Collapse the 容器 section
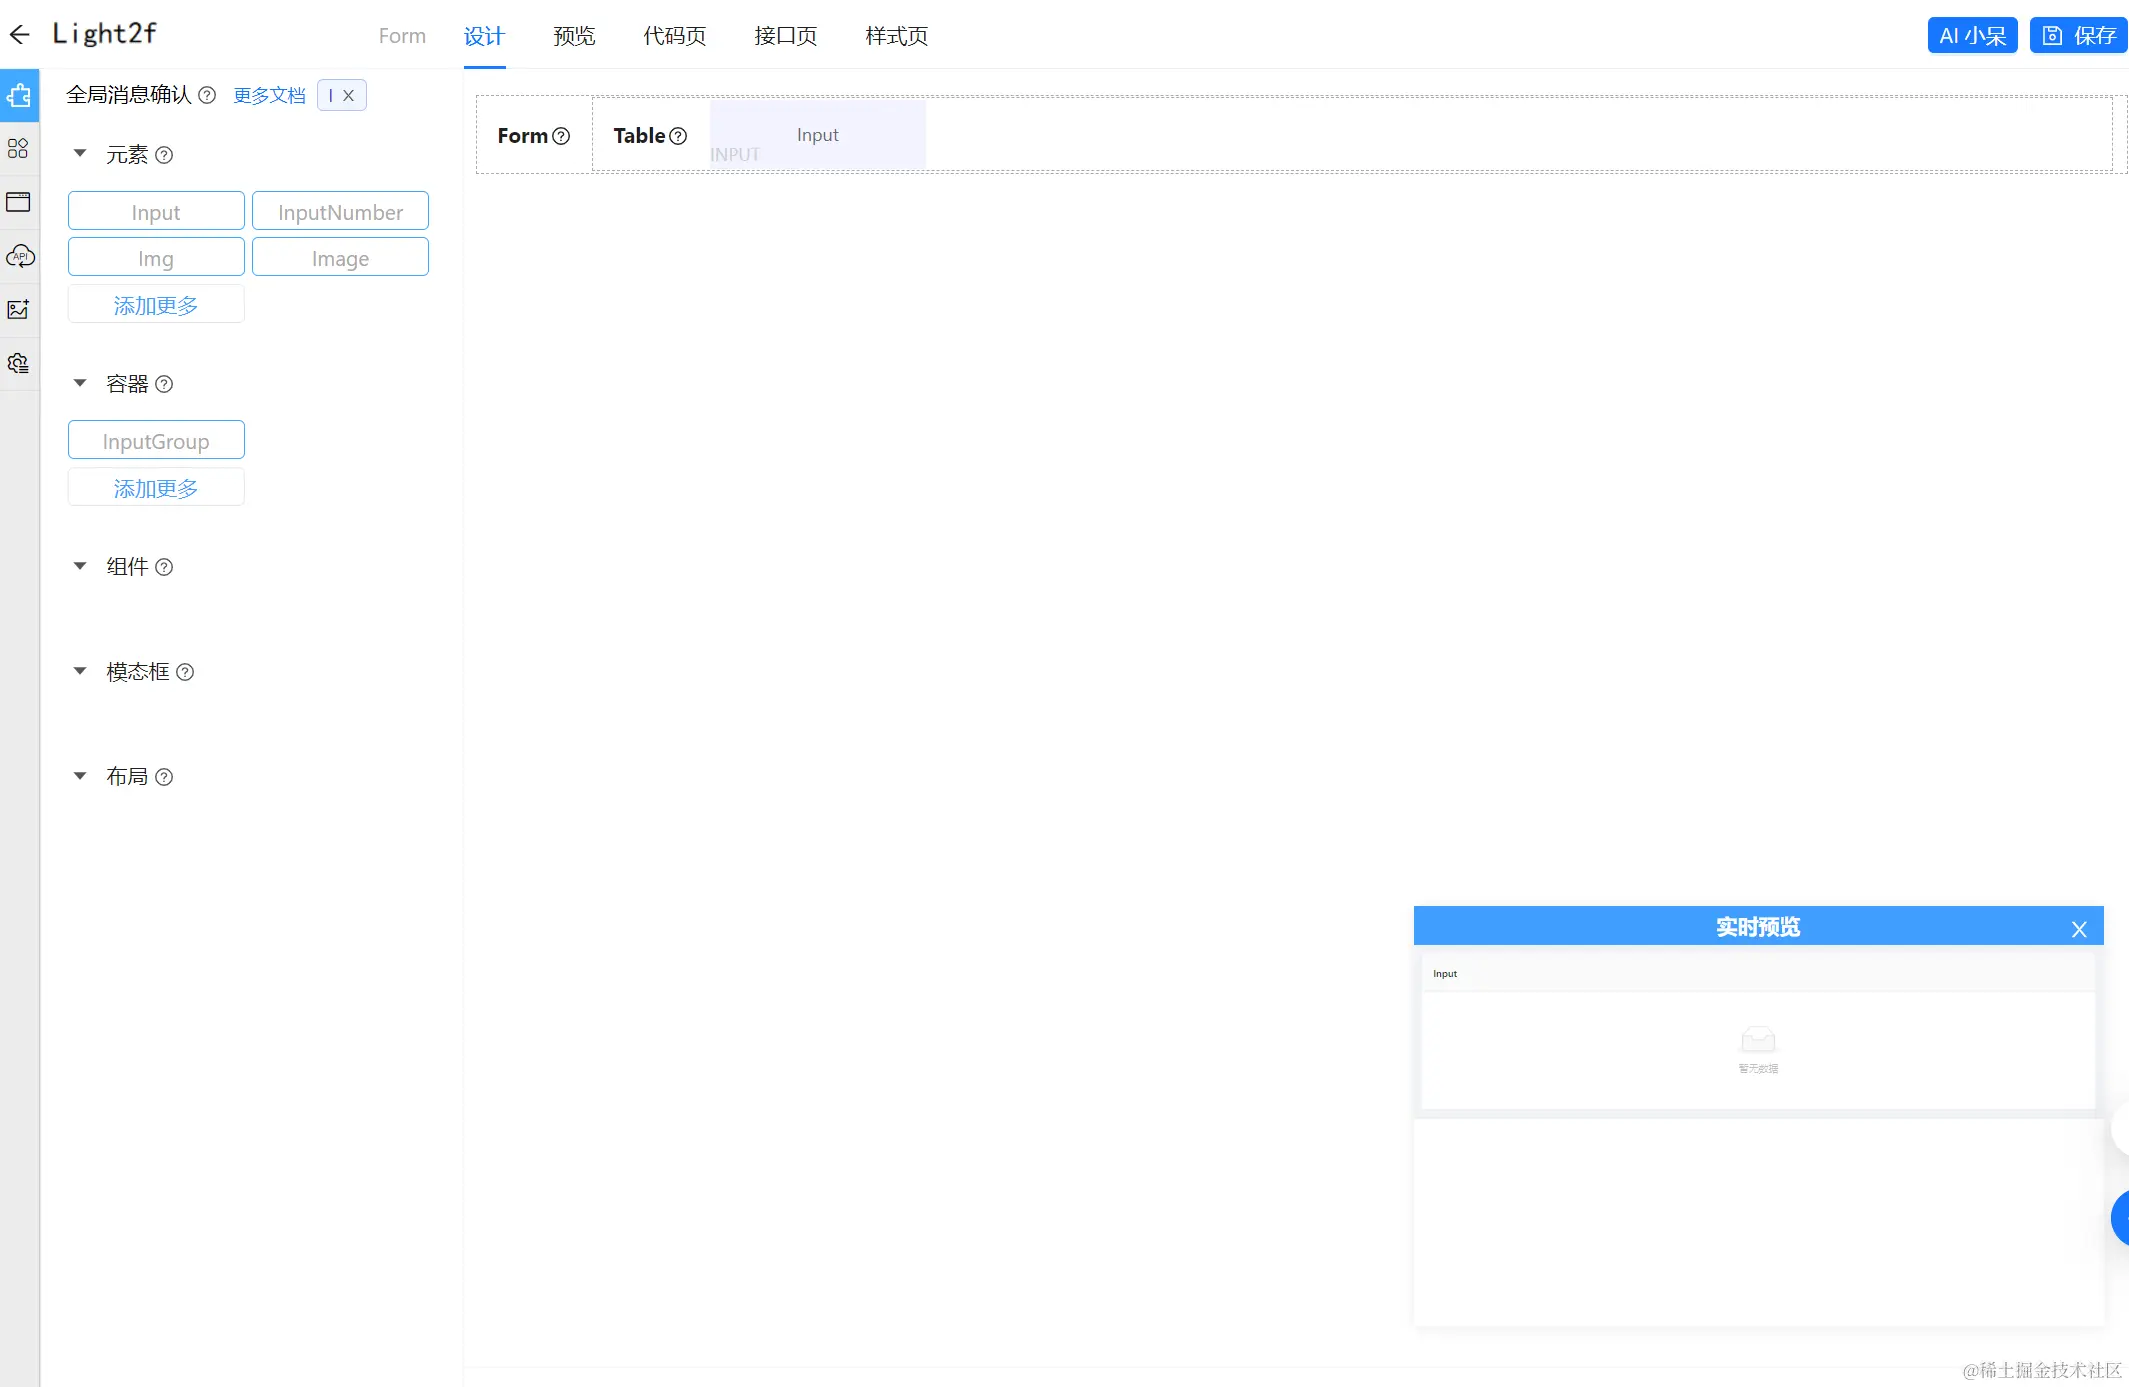 (x=80, y=383)
